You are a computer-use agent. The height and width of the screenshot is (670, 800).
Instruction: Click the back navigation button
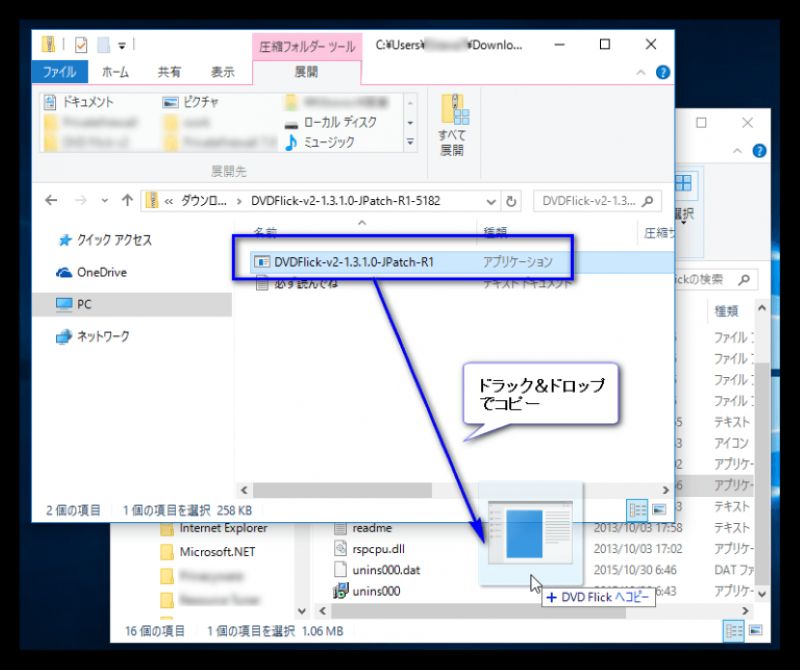coord(51,200)
